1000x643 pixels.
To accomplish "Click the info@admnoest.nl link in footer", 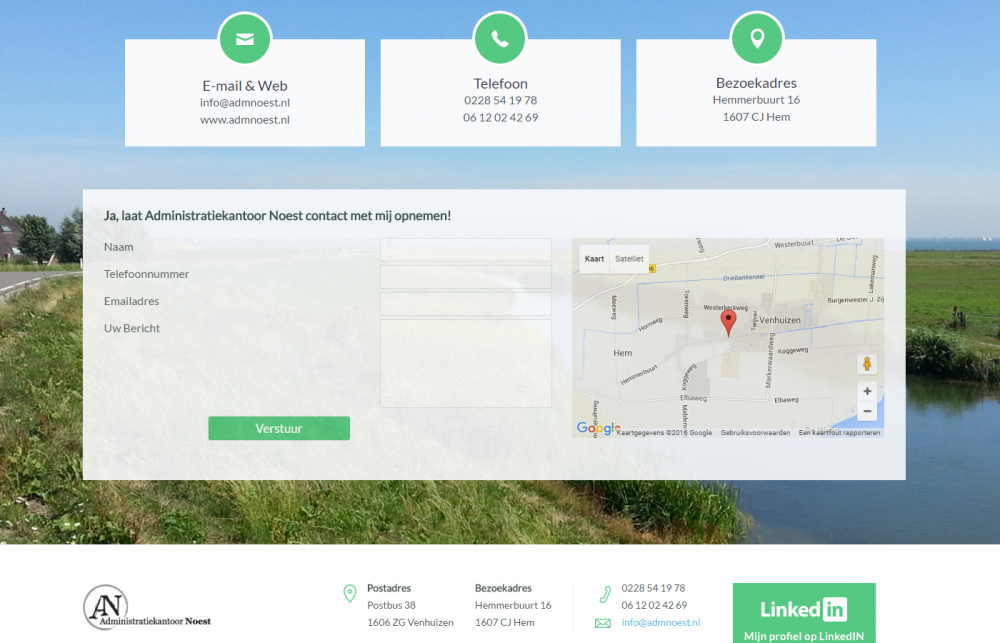I will [661, 623].
